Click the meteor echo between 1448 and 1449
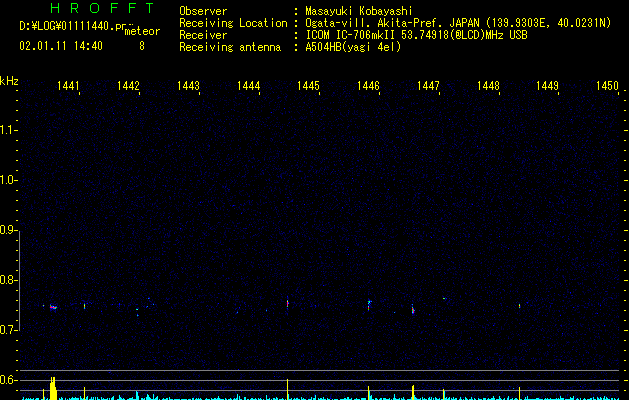This screenshot has height=400, width=629. 519,306
